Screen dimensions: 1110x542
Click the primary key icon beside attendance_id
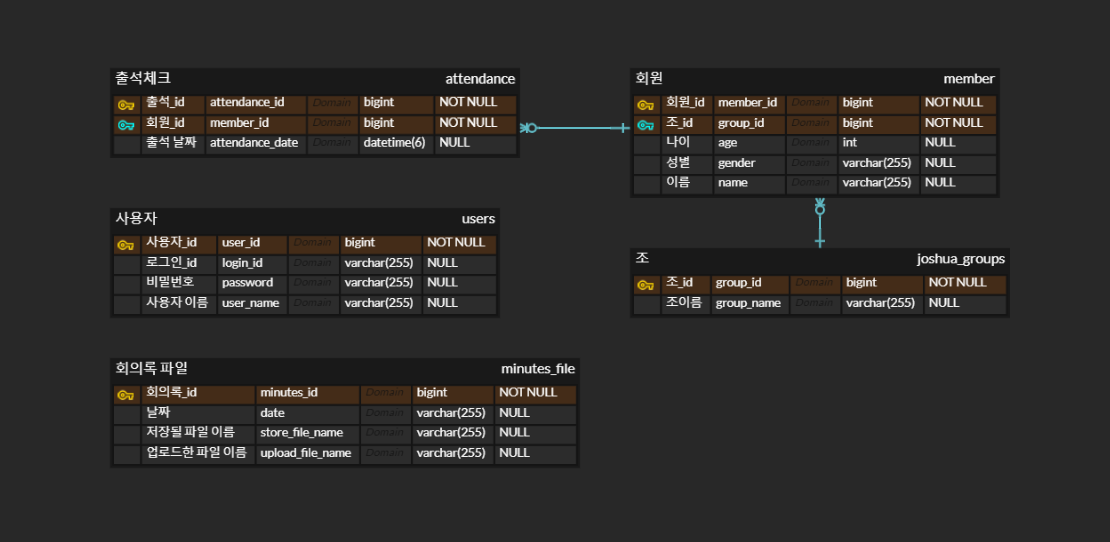(126, 104)
